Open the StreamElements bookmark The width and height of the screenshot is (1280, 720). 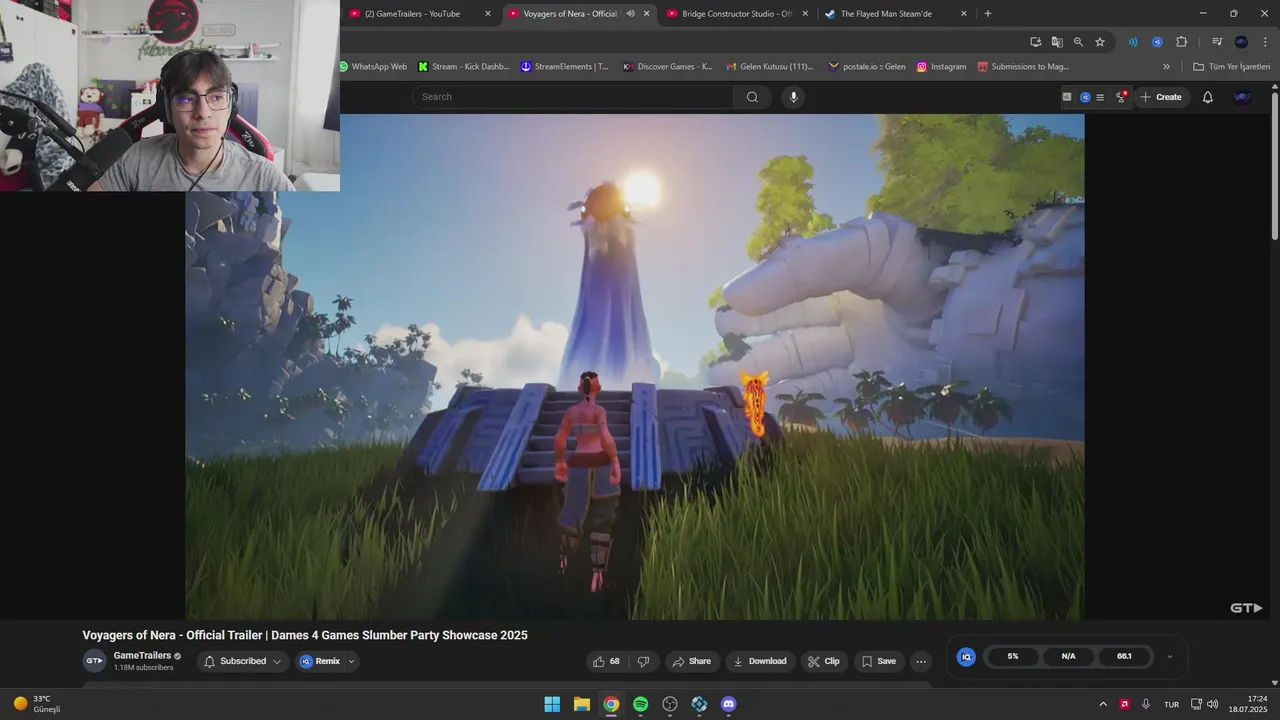pos(565,67)
